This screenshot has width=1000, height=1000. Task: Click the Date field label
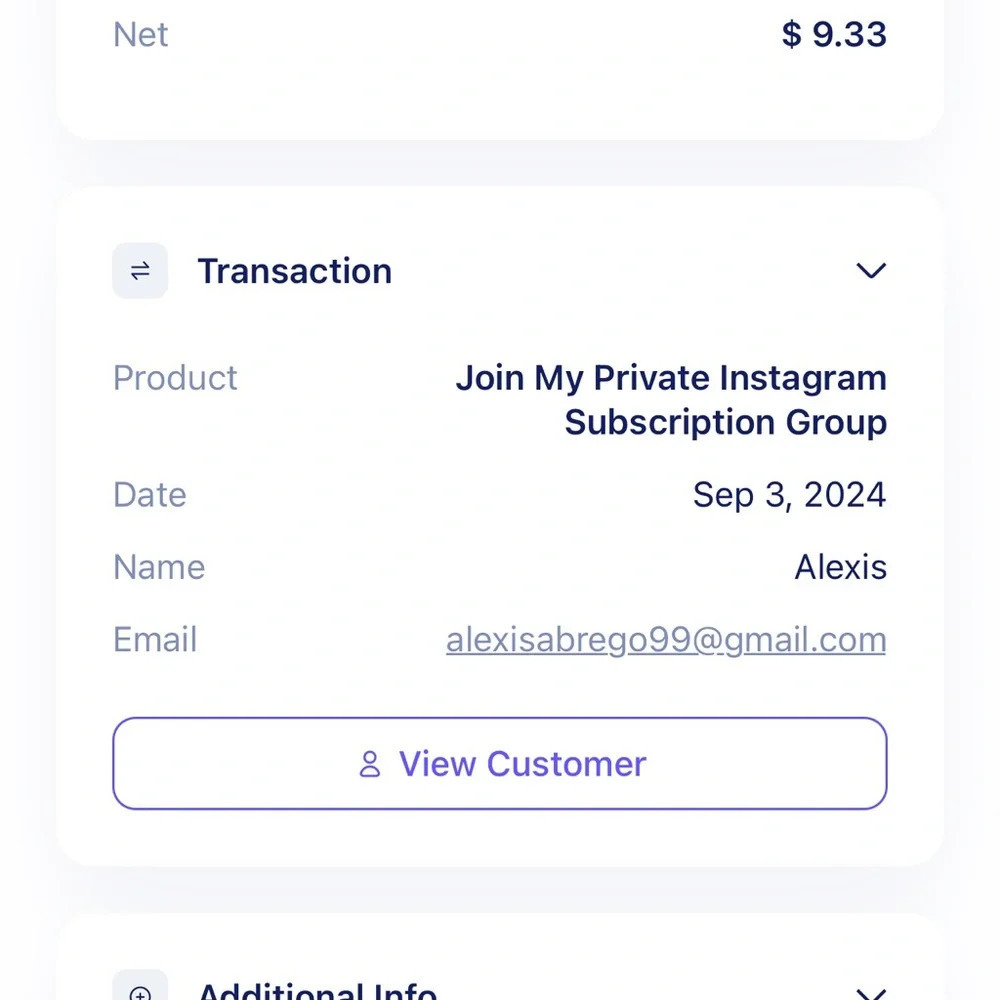[x=150, y=495]
